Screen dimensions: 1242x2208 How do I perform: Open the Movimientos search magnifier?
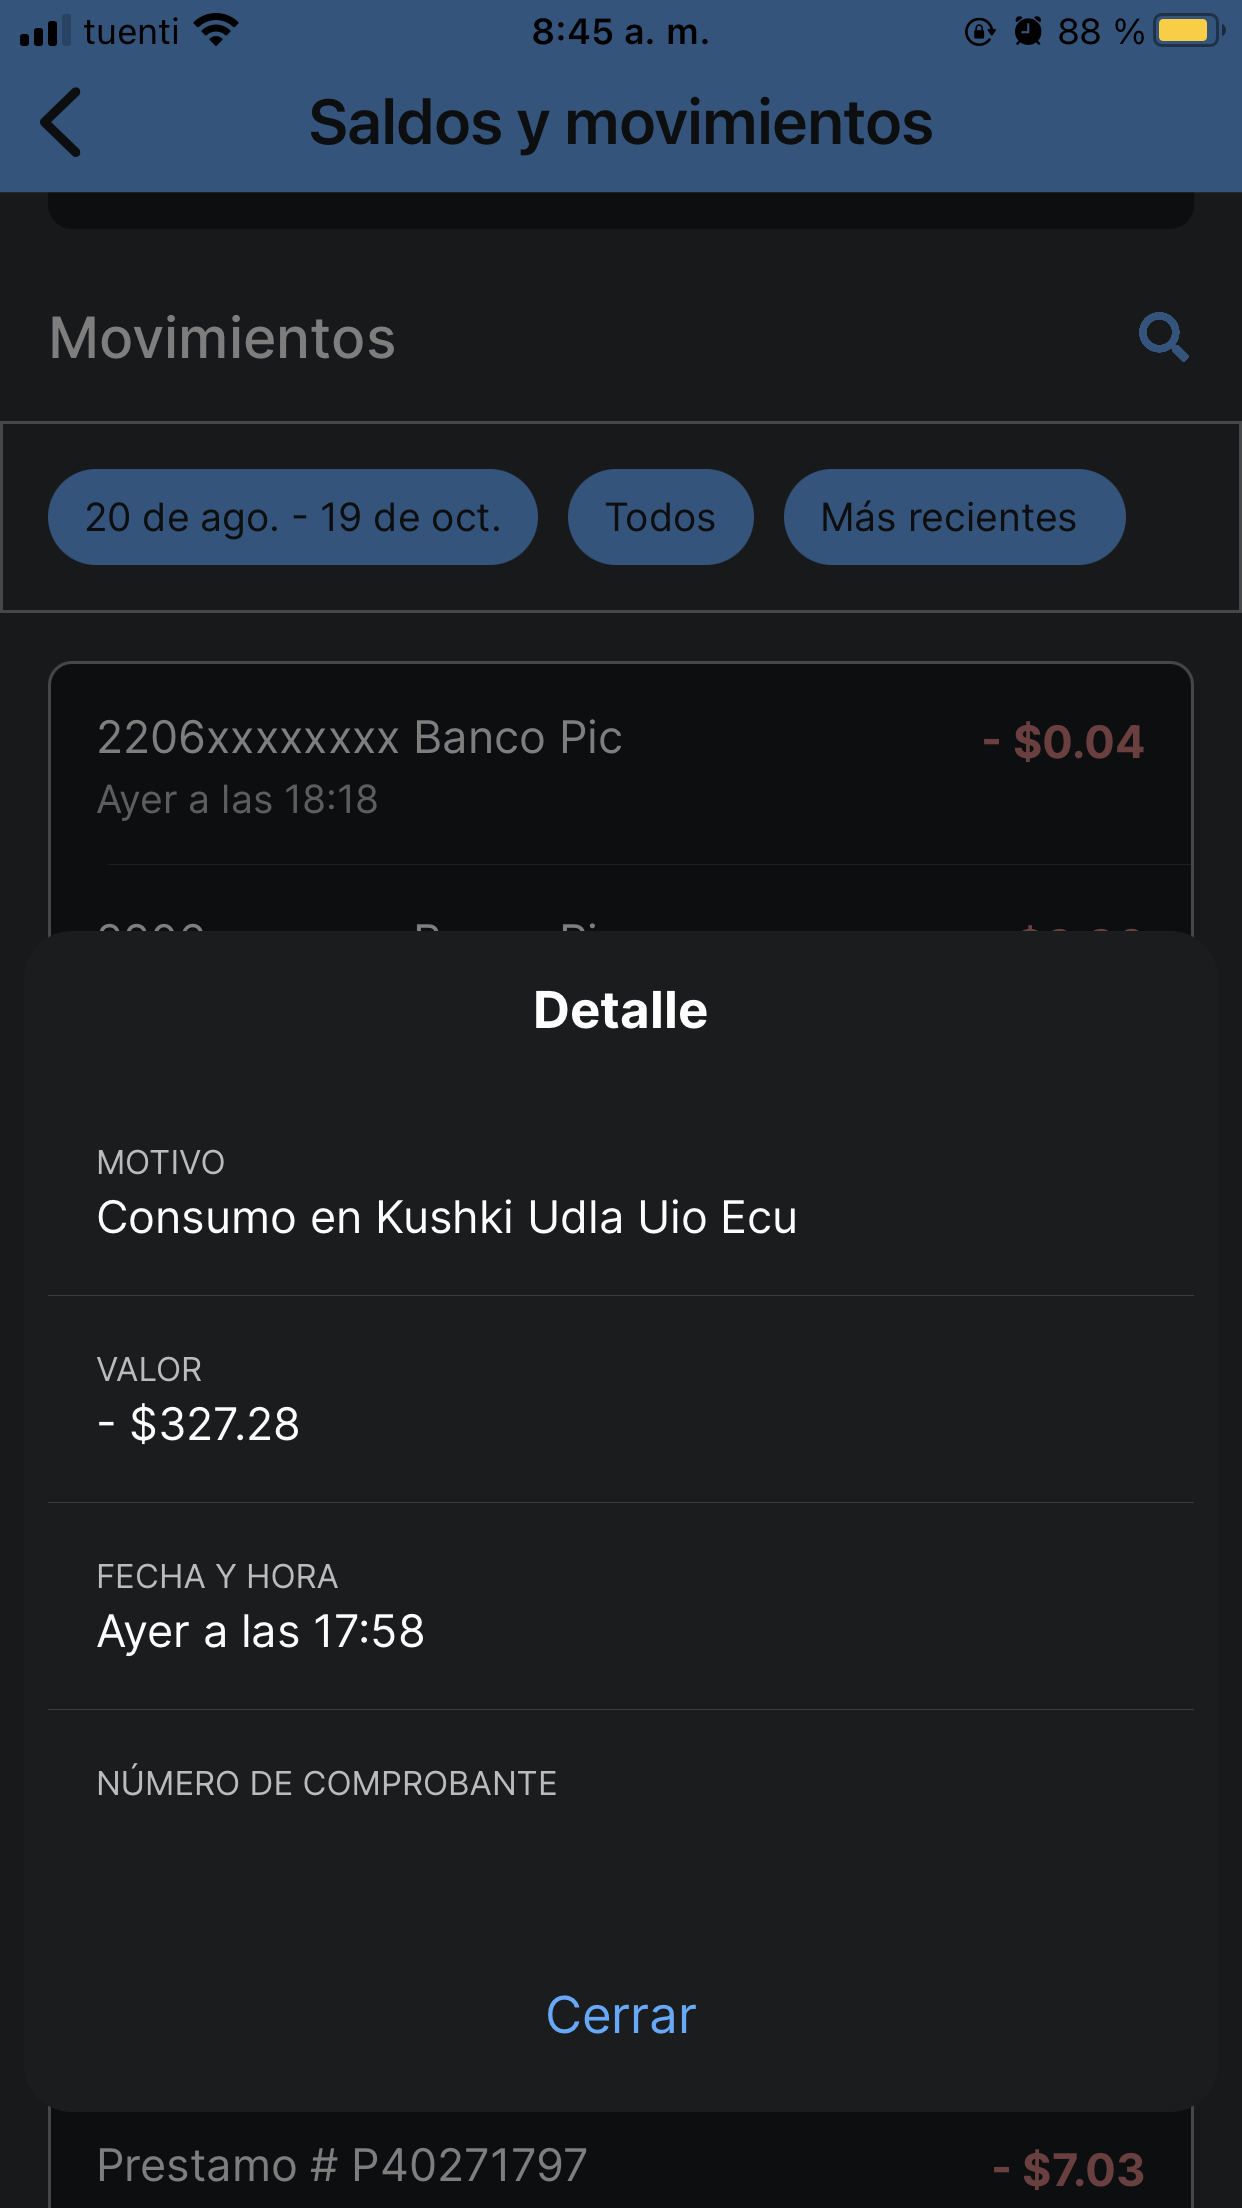(1163, 337)
